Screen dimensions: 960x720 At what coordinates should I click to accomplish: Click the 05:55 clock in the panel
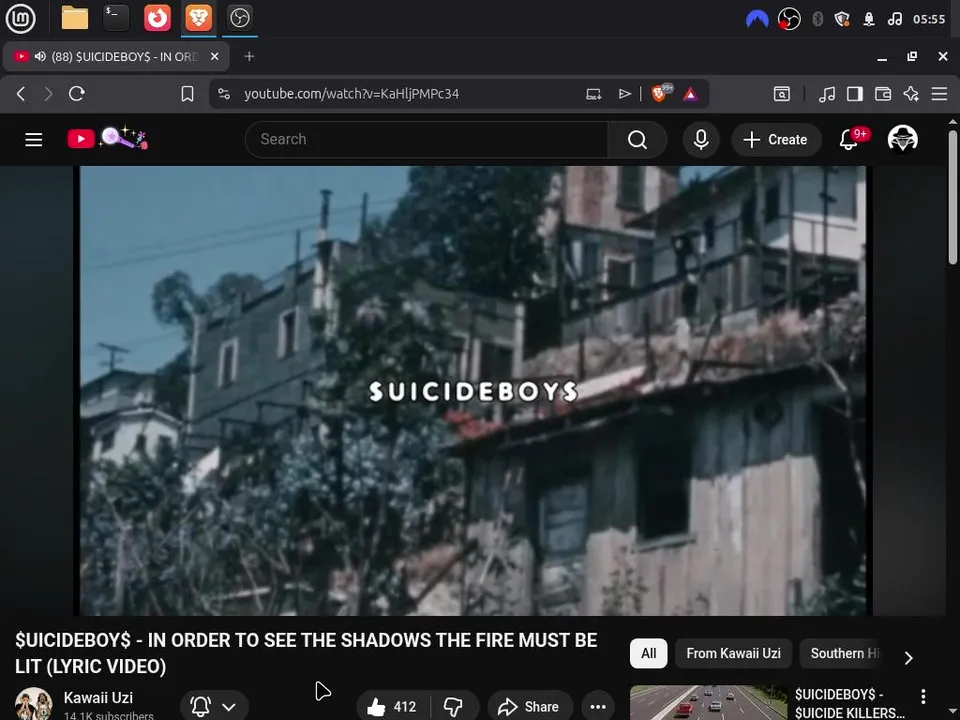point(929,19)
